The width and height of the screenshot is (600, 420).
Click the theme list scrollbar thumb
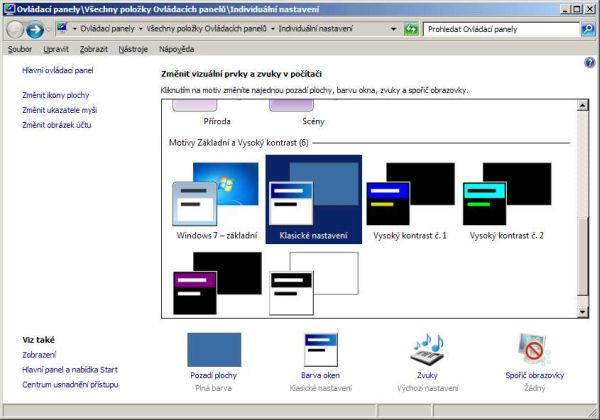pos(582,256)
